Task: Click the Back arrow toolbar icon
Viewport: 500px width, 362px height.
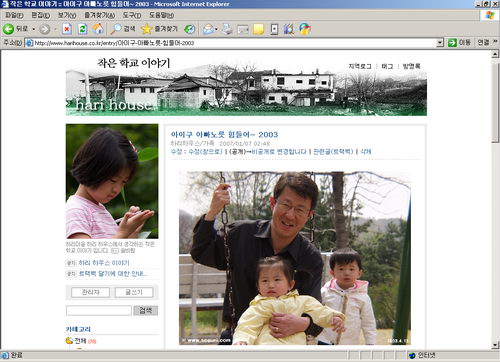Action: pyautogui.click(x=8, y=29)
